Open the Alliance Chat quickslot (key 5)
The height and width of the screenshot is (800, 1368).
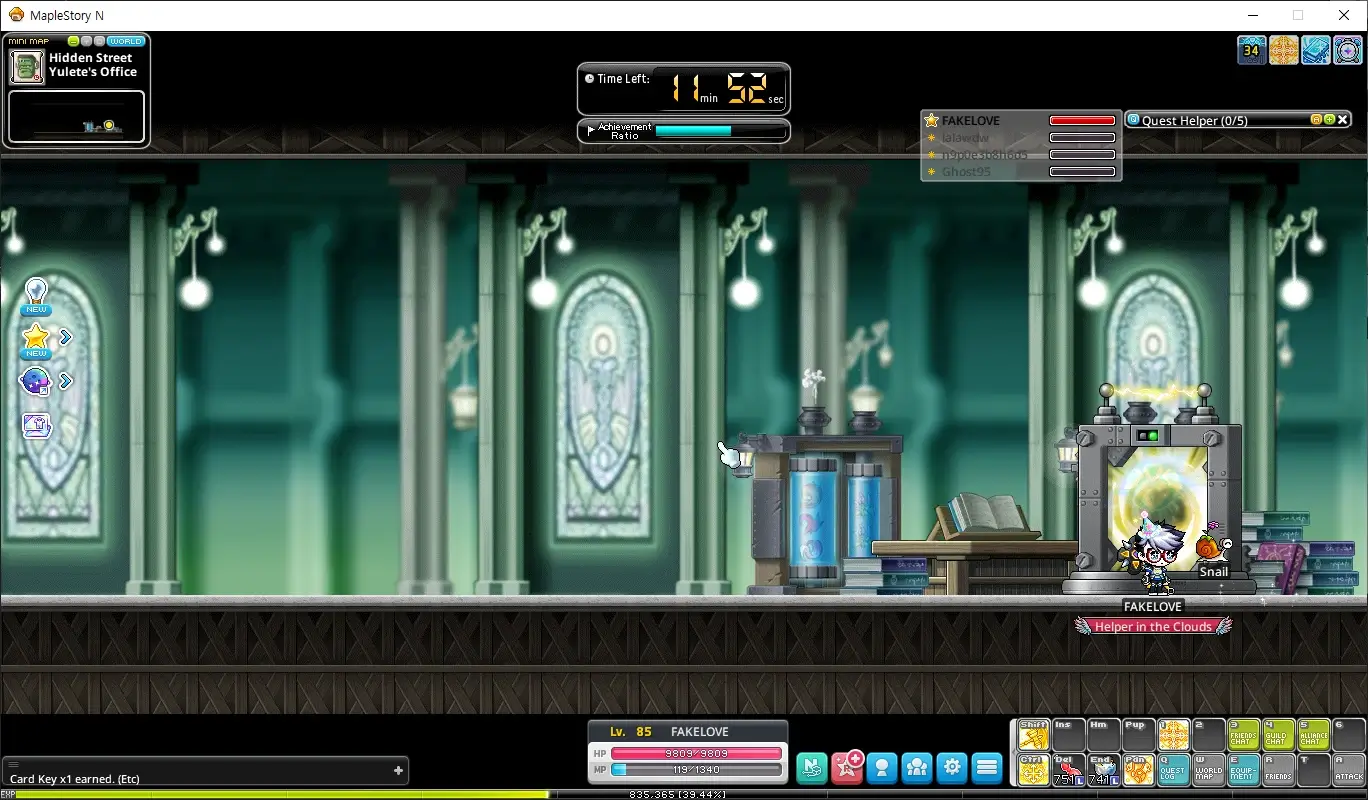point(1313,735)
